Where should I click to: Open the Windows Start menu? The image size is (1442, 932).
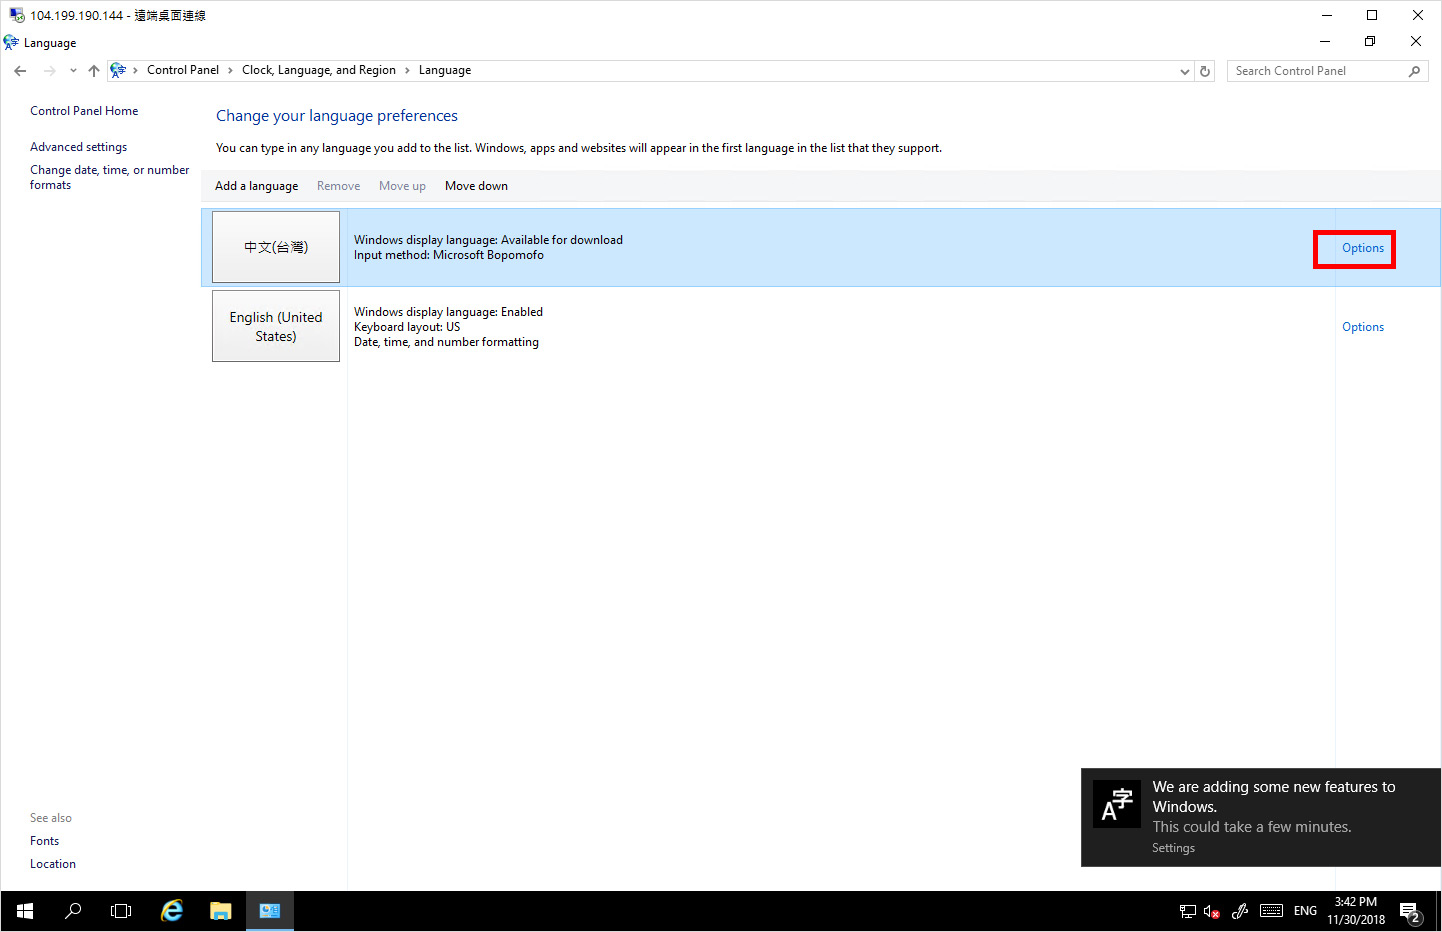point(25,911)
